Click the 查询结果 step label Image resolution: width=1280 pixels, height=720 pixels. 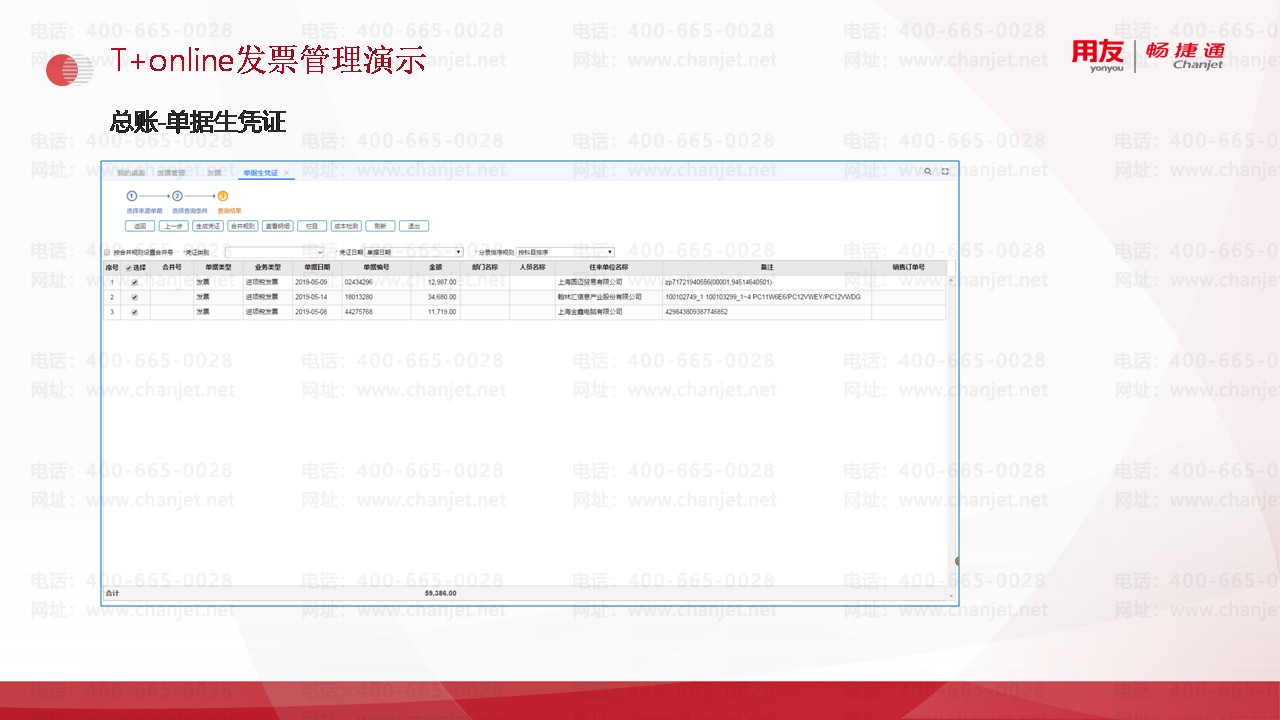[x=229, y=211]
